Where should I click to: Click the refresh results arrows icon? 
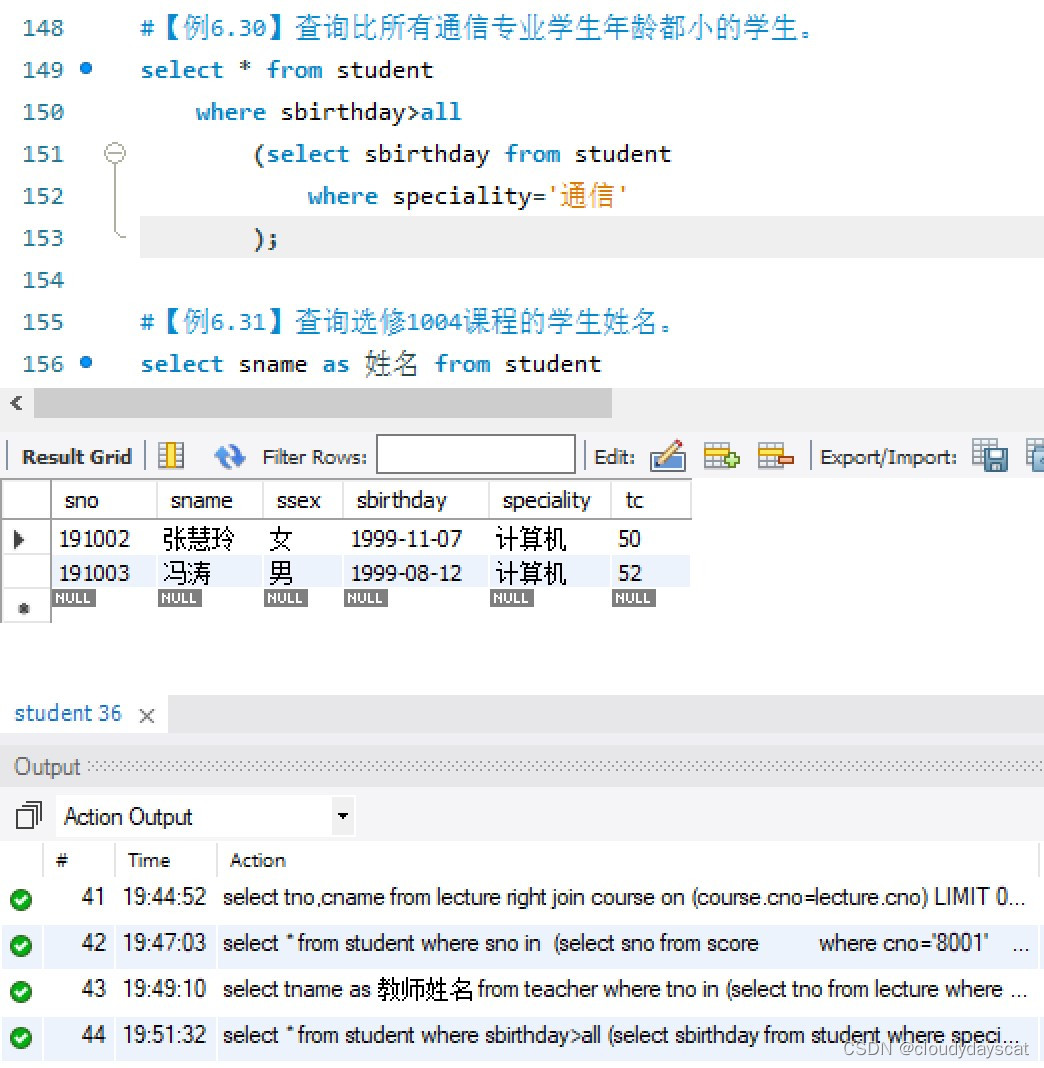click(229, 456)
